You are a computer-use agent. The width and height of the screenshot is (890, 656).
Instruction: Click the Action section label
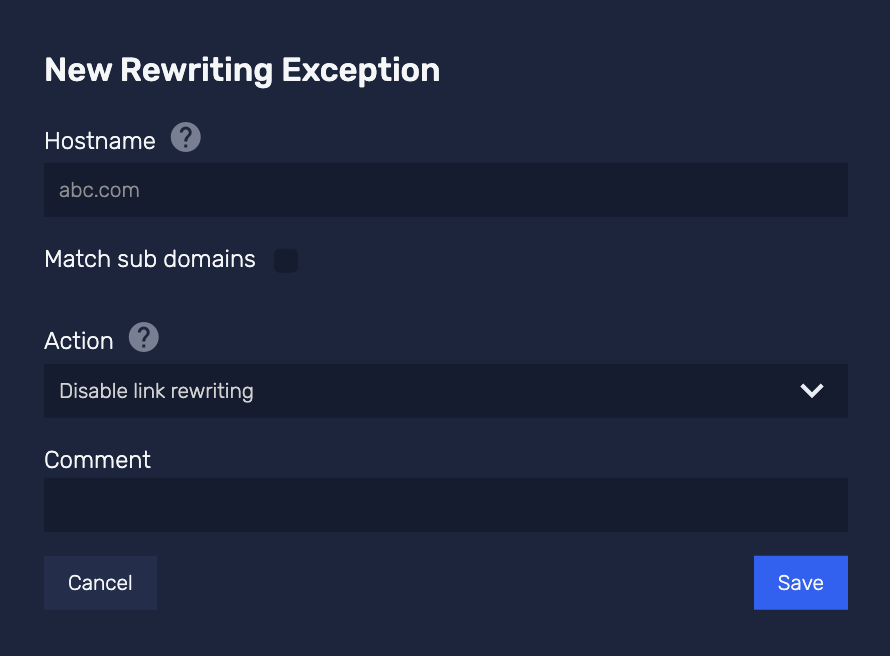(x=79, y=340)
